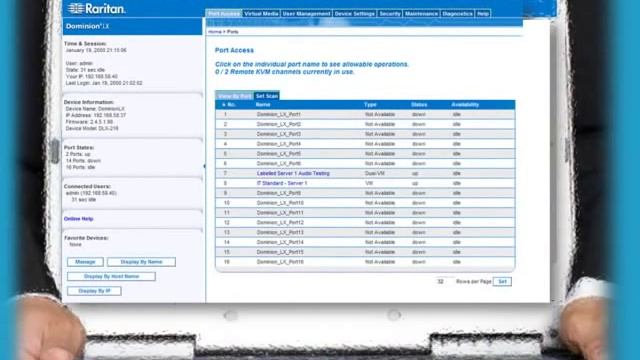The width and height of the screenshot is (640, 360).
Task: Sort the table by Name column
Action: pyautogui.click(x=263, y=105)
